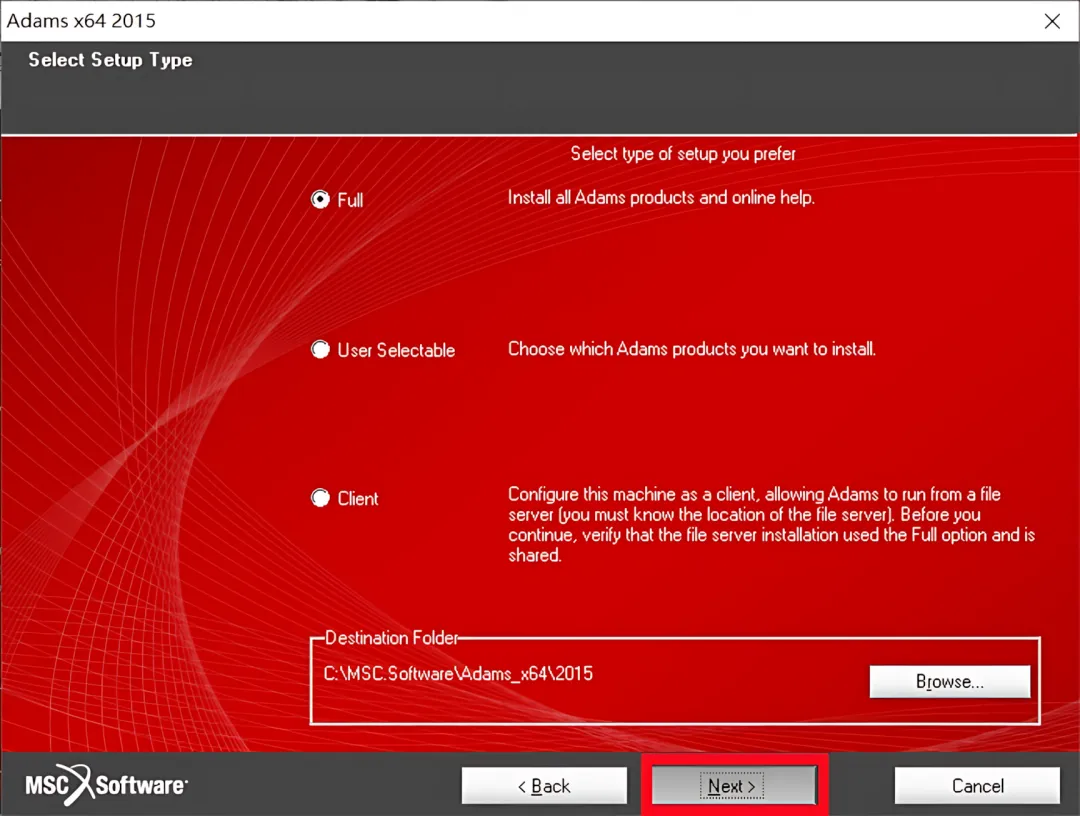Click 'Choose which Adams products you want to install' text
This screenshot has height=816, width=1080.
[692, 349]
